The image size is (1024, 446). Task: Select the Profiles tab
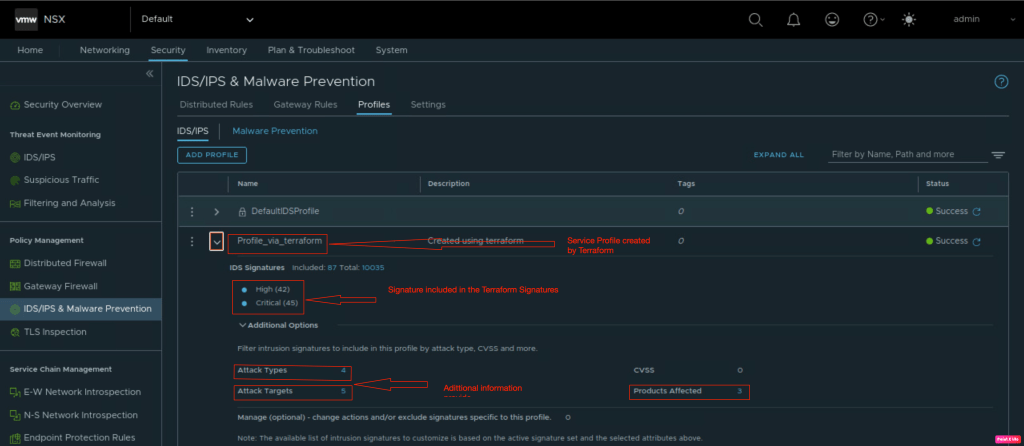[x=374, y=104]
